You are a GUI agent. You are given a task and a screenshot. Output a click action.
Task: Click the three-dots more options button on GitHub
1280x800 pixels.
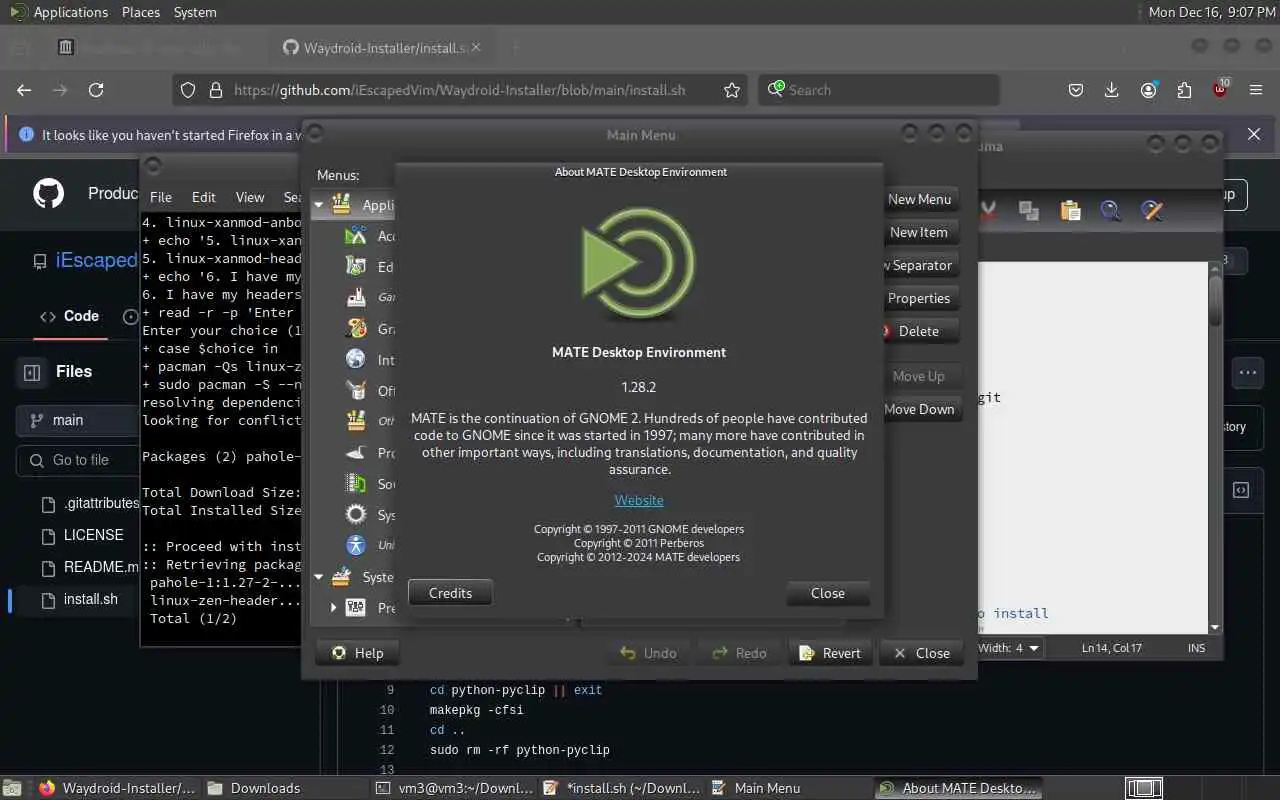click(x=1247, y=373)
